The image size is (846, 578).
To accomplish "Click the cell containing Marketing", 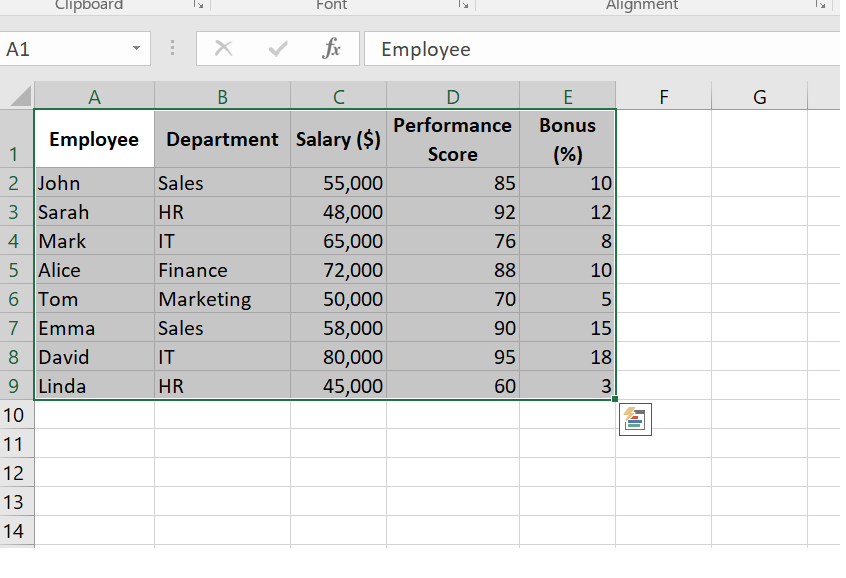I will (x=222, y=299).
